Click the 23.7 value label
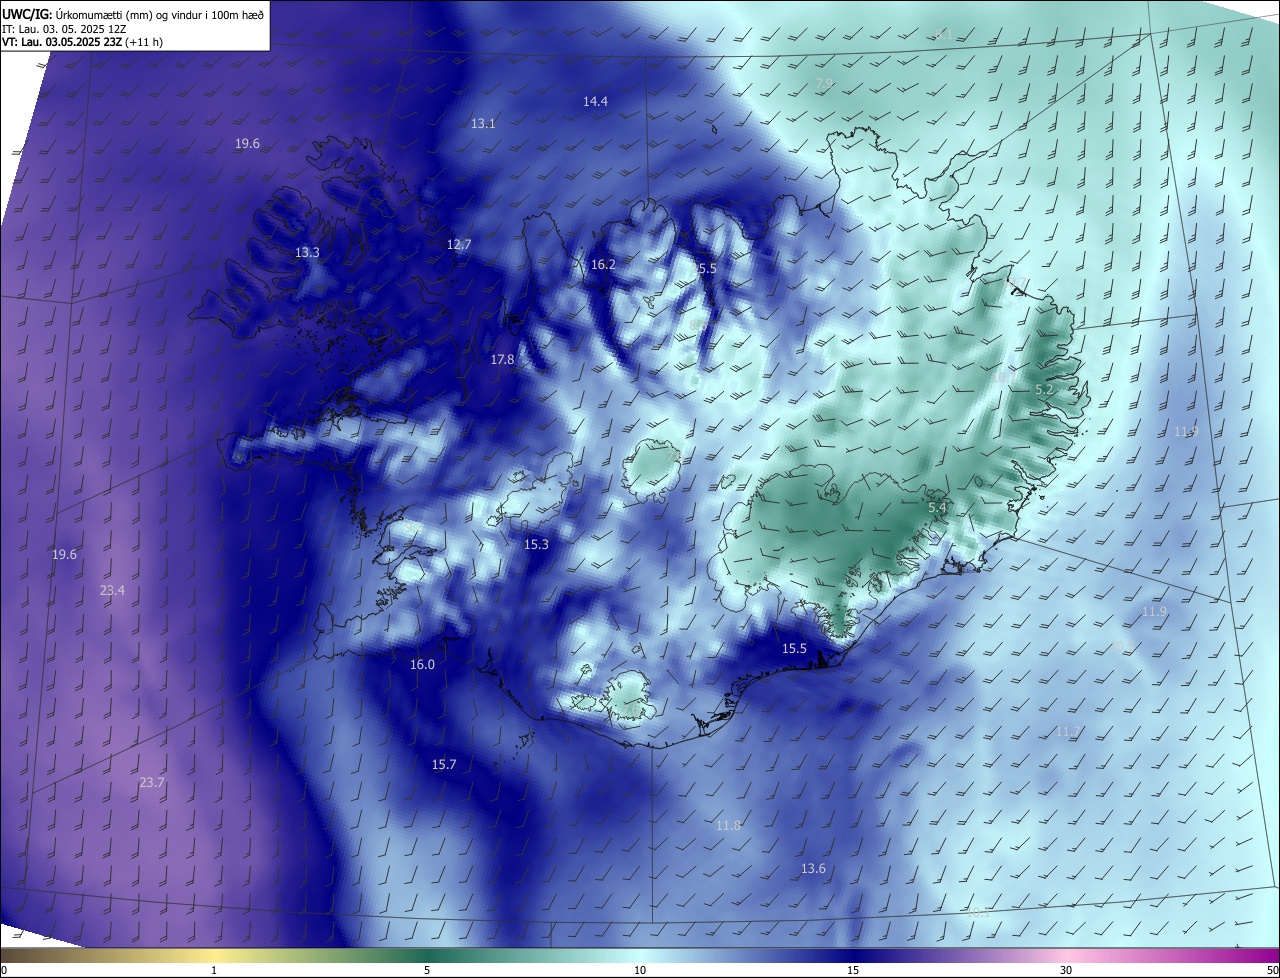Image resolution: width=1280 pixels, height=978 pixels. pos(151,782)
